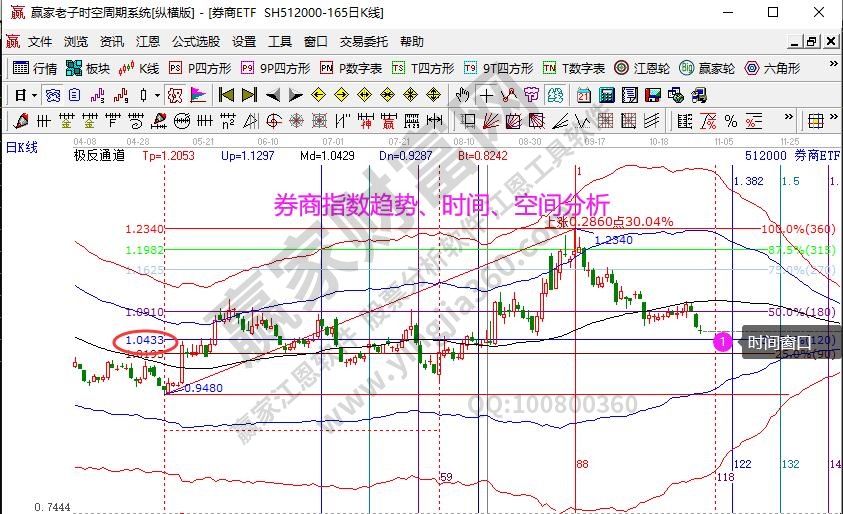Select the hand pan tool
Viewport: 843px width, 514px height.
point(462,96)
